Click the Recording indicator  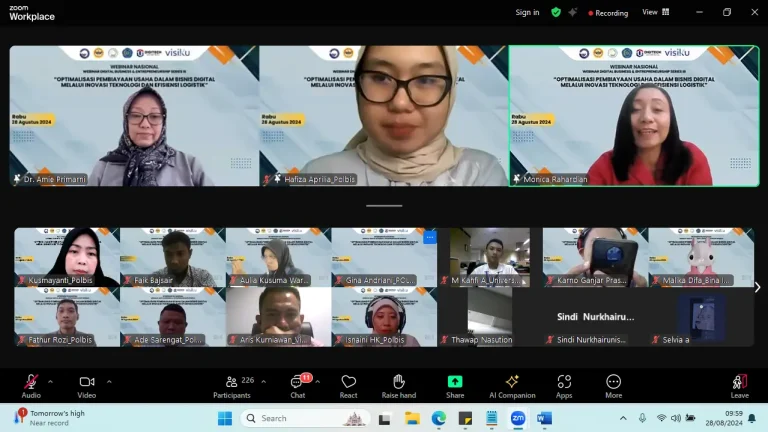coord(608,13)
